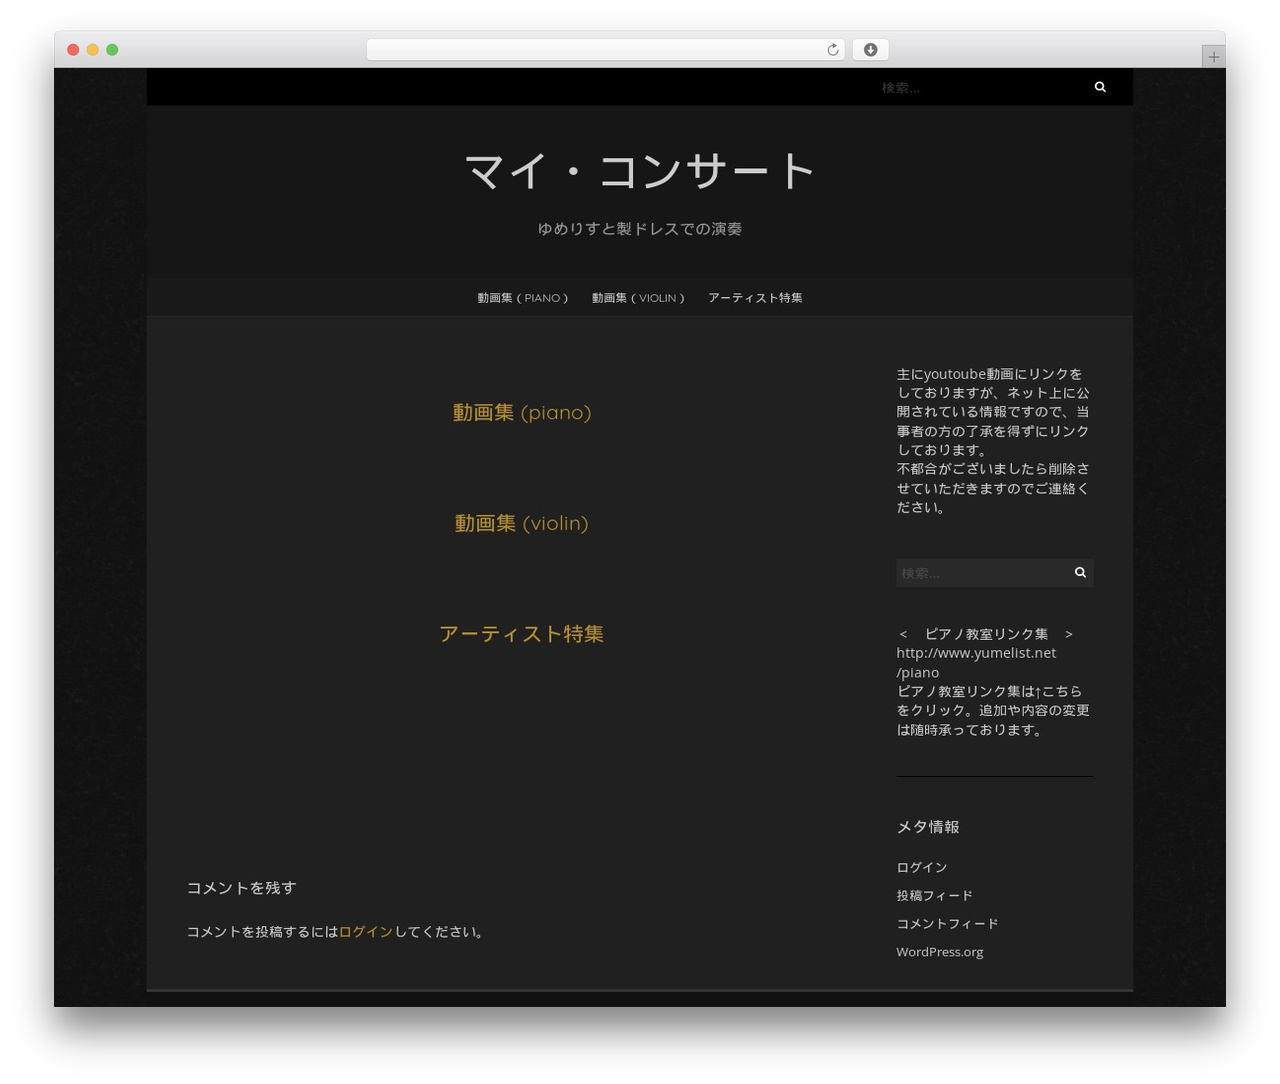This screenshot has height=1084, width=1280.
Task: Click the sidebar search magnifier icon
Action: pos(1080,572)
